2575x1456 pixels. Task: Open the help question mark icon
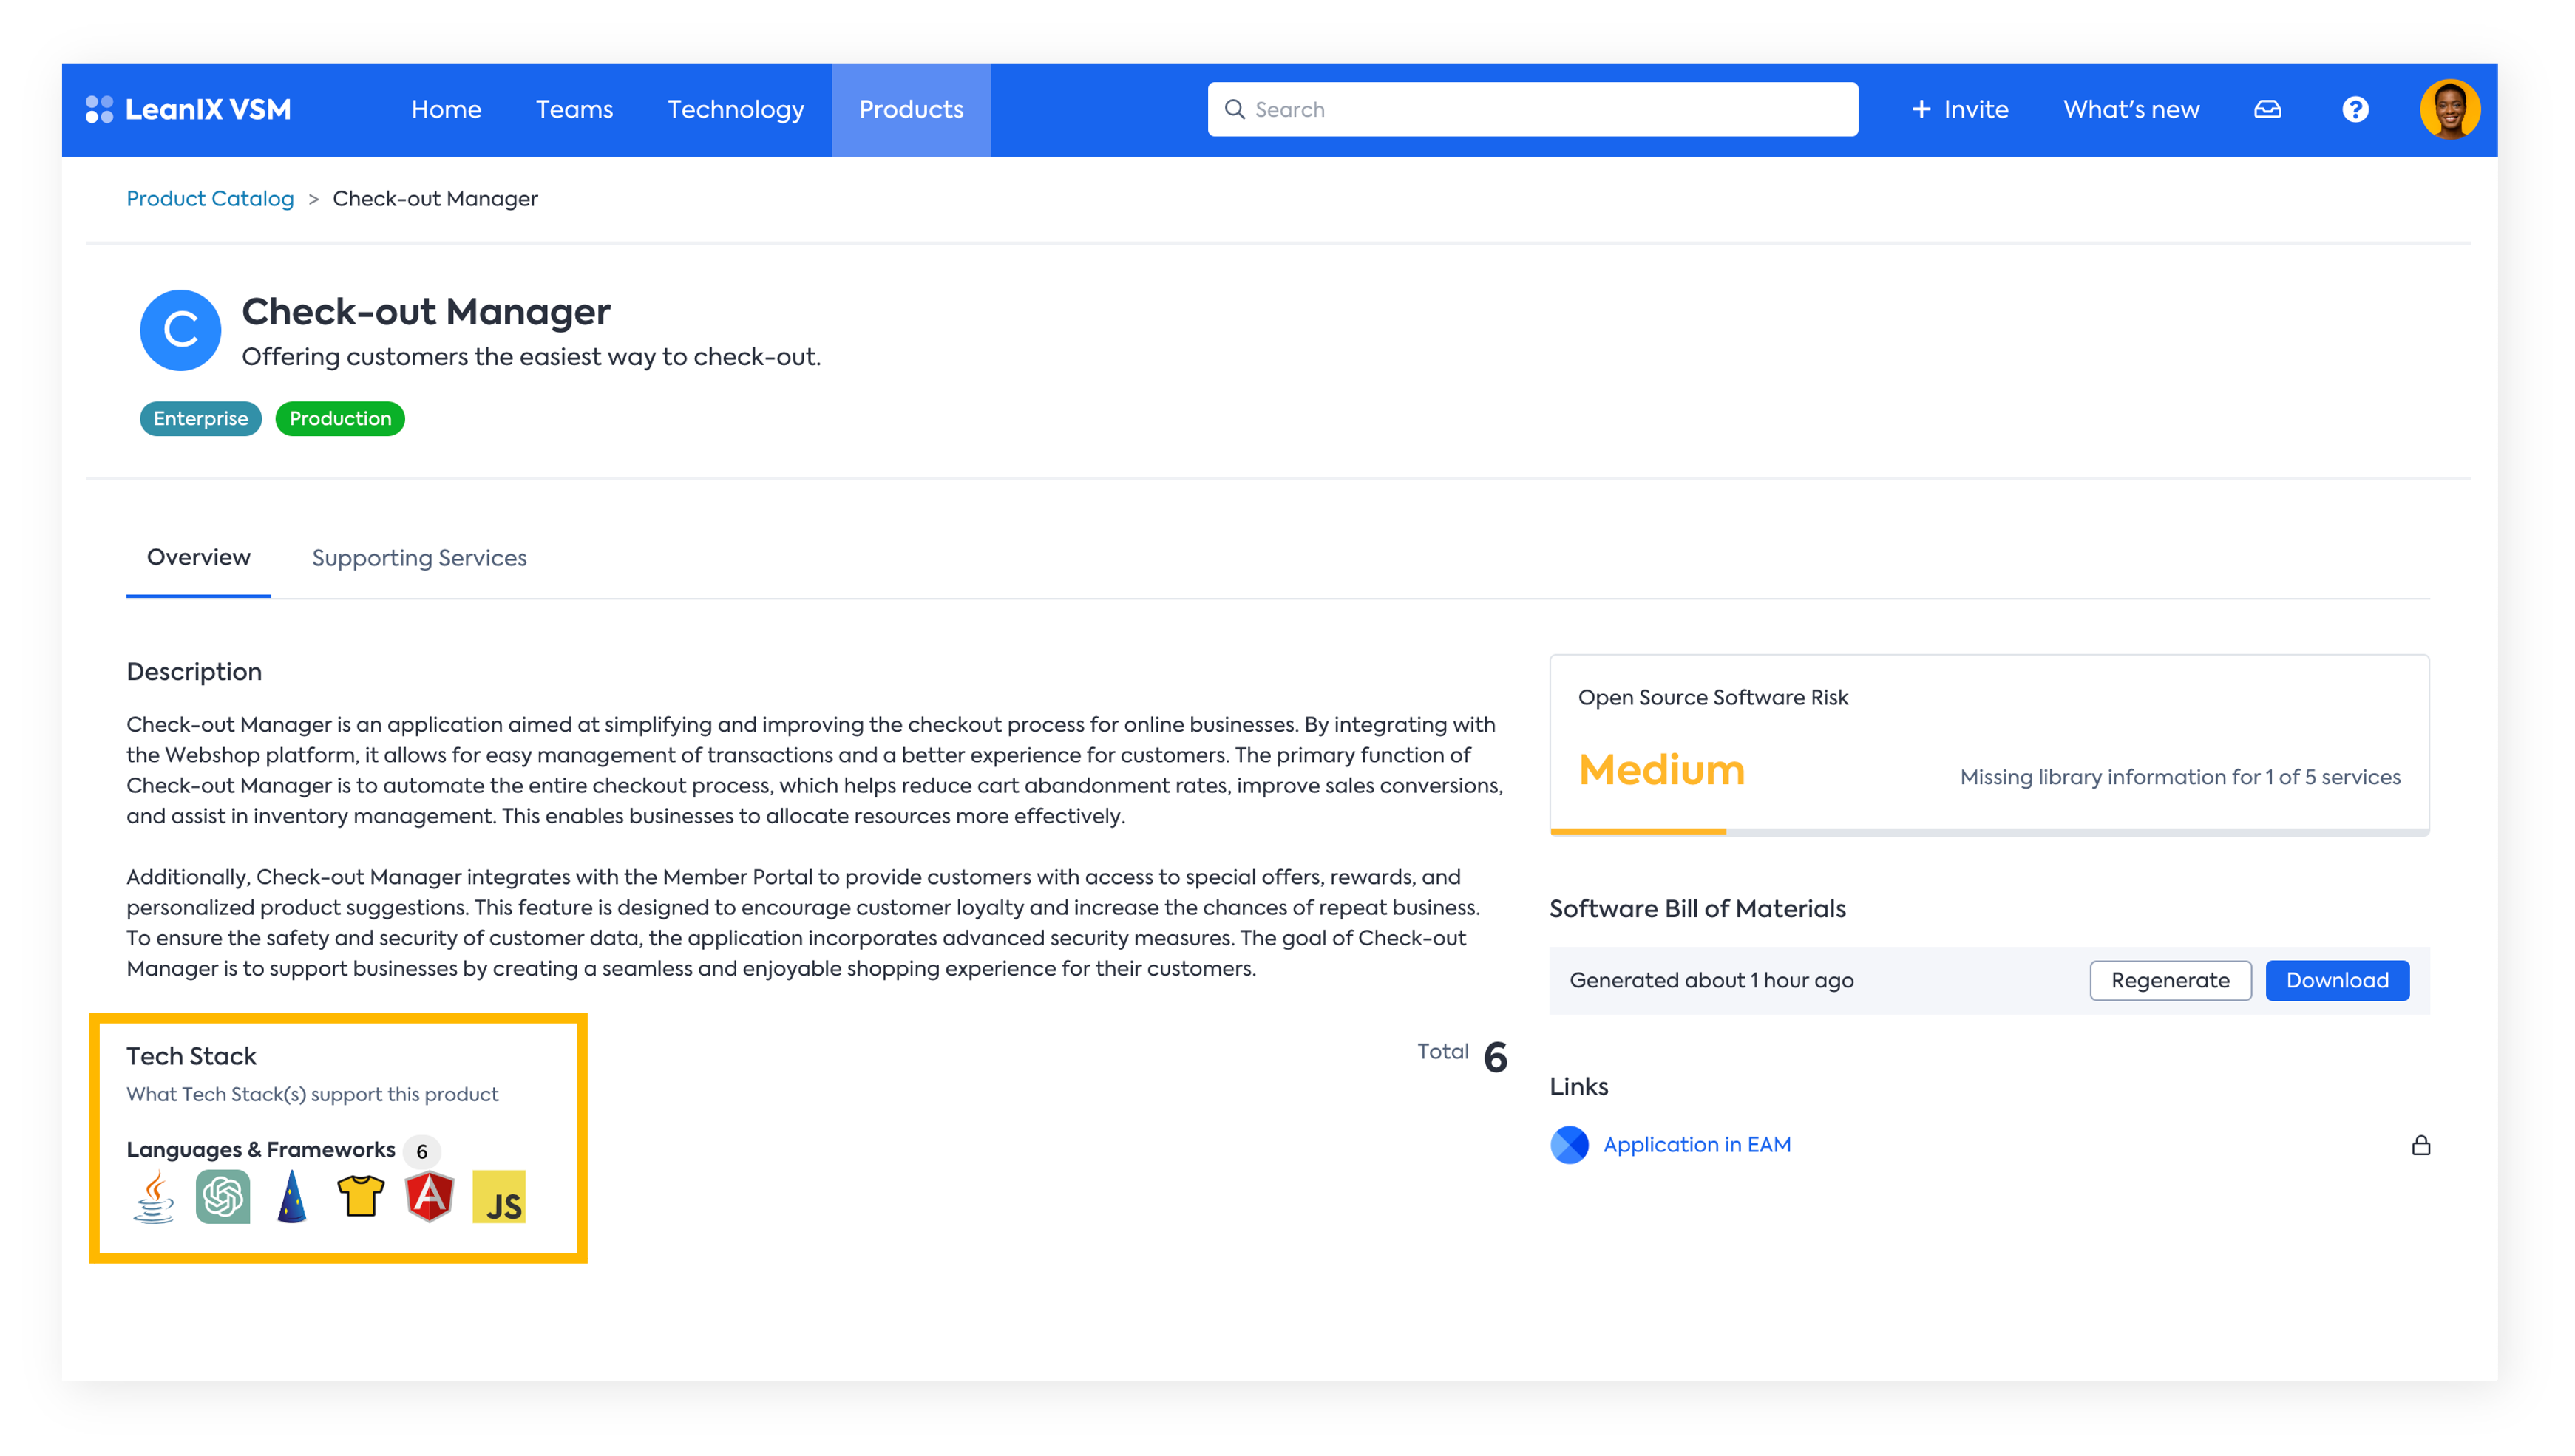(x=2355, y=109)
